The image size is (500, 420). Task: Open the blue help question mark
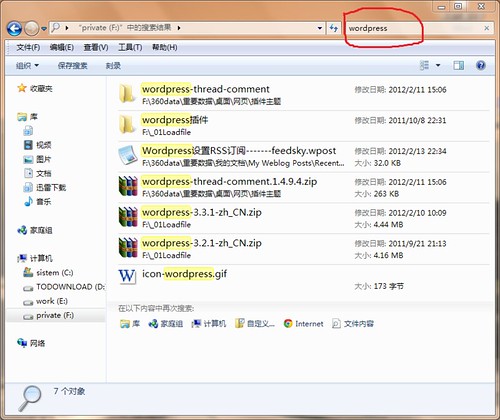click(481, 65)
